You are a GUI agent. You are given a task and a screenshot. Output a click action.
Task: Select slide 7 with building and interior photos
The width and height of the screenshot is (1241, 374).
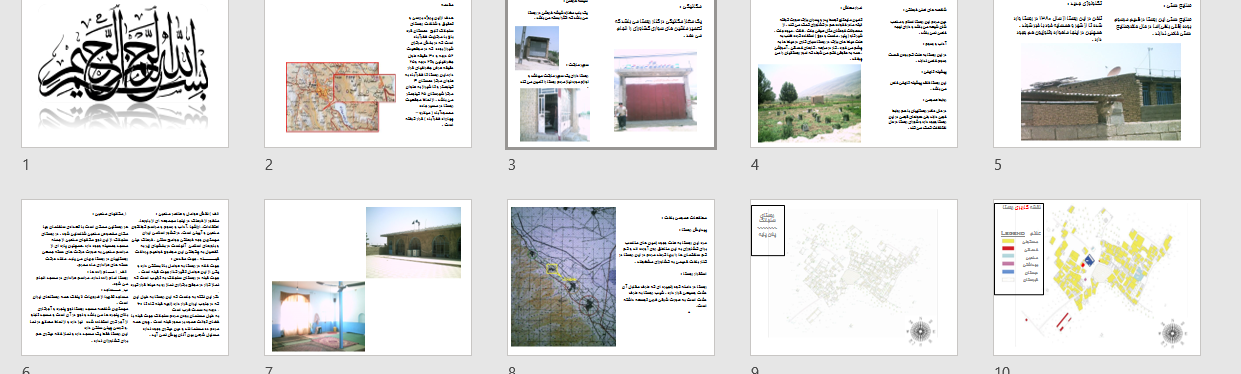(x=368, y=278)
